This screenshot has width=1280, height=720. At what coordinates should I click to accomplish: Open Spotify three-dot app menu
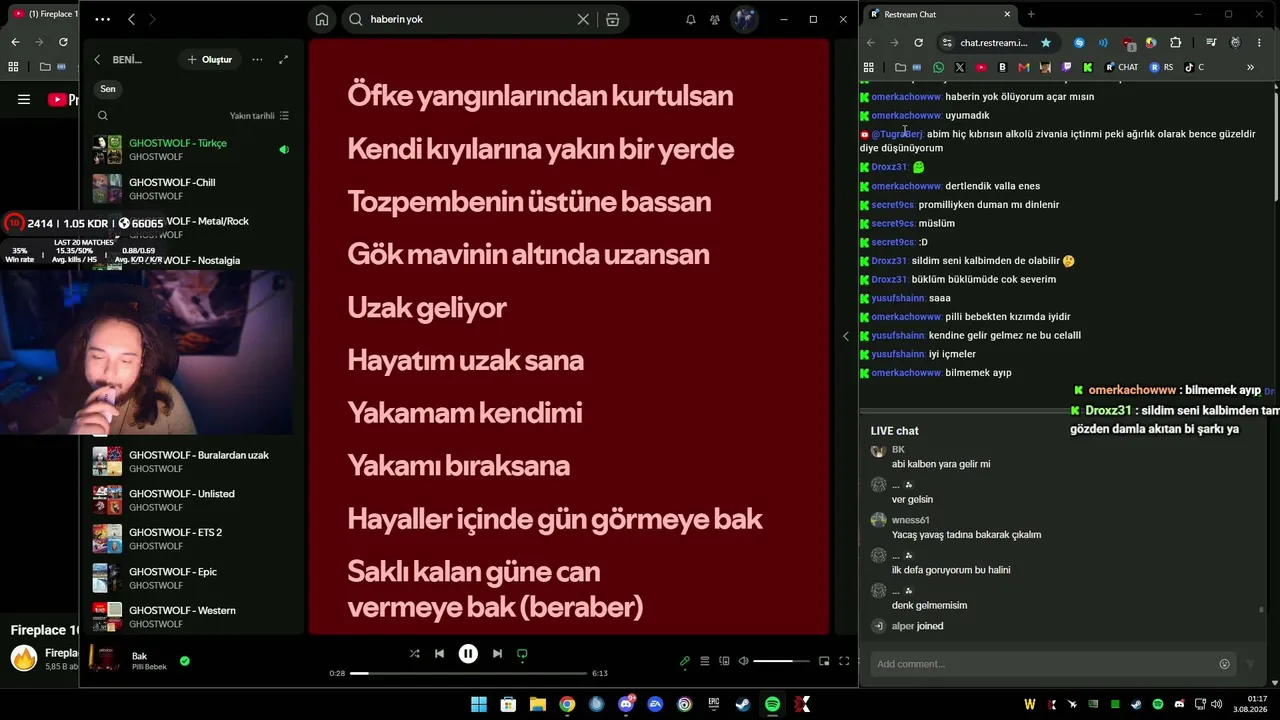coord(103,19)
